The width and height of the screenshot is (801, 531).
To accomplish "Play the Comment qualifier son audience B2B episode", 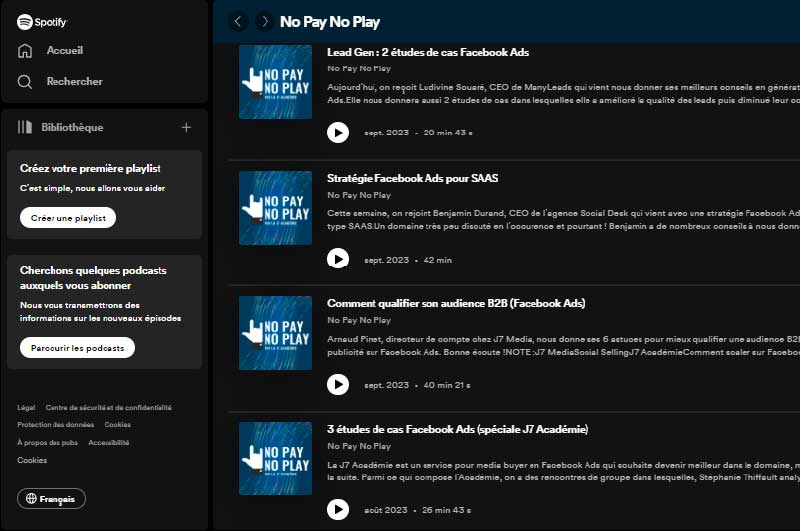I will click(x=338, y=384).
